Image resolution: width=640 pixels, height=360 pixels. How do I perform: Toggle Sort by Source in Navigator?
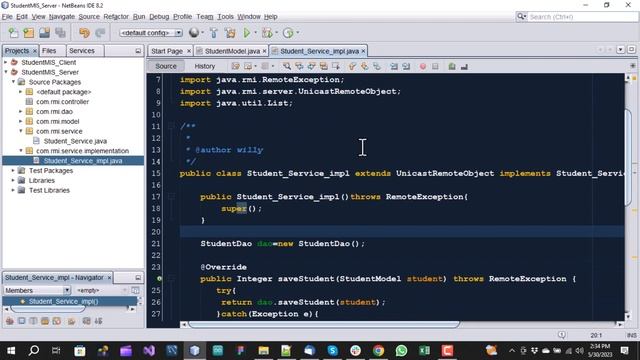click(98, 321)
